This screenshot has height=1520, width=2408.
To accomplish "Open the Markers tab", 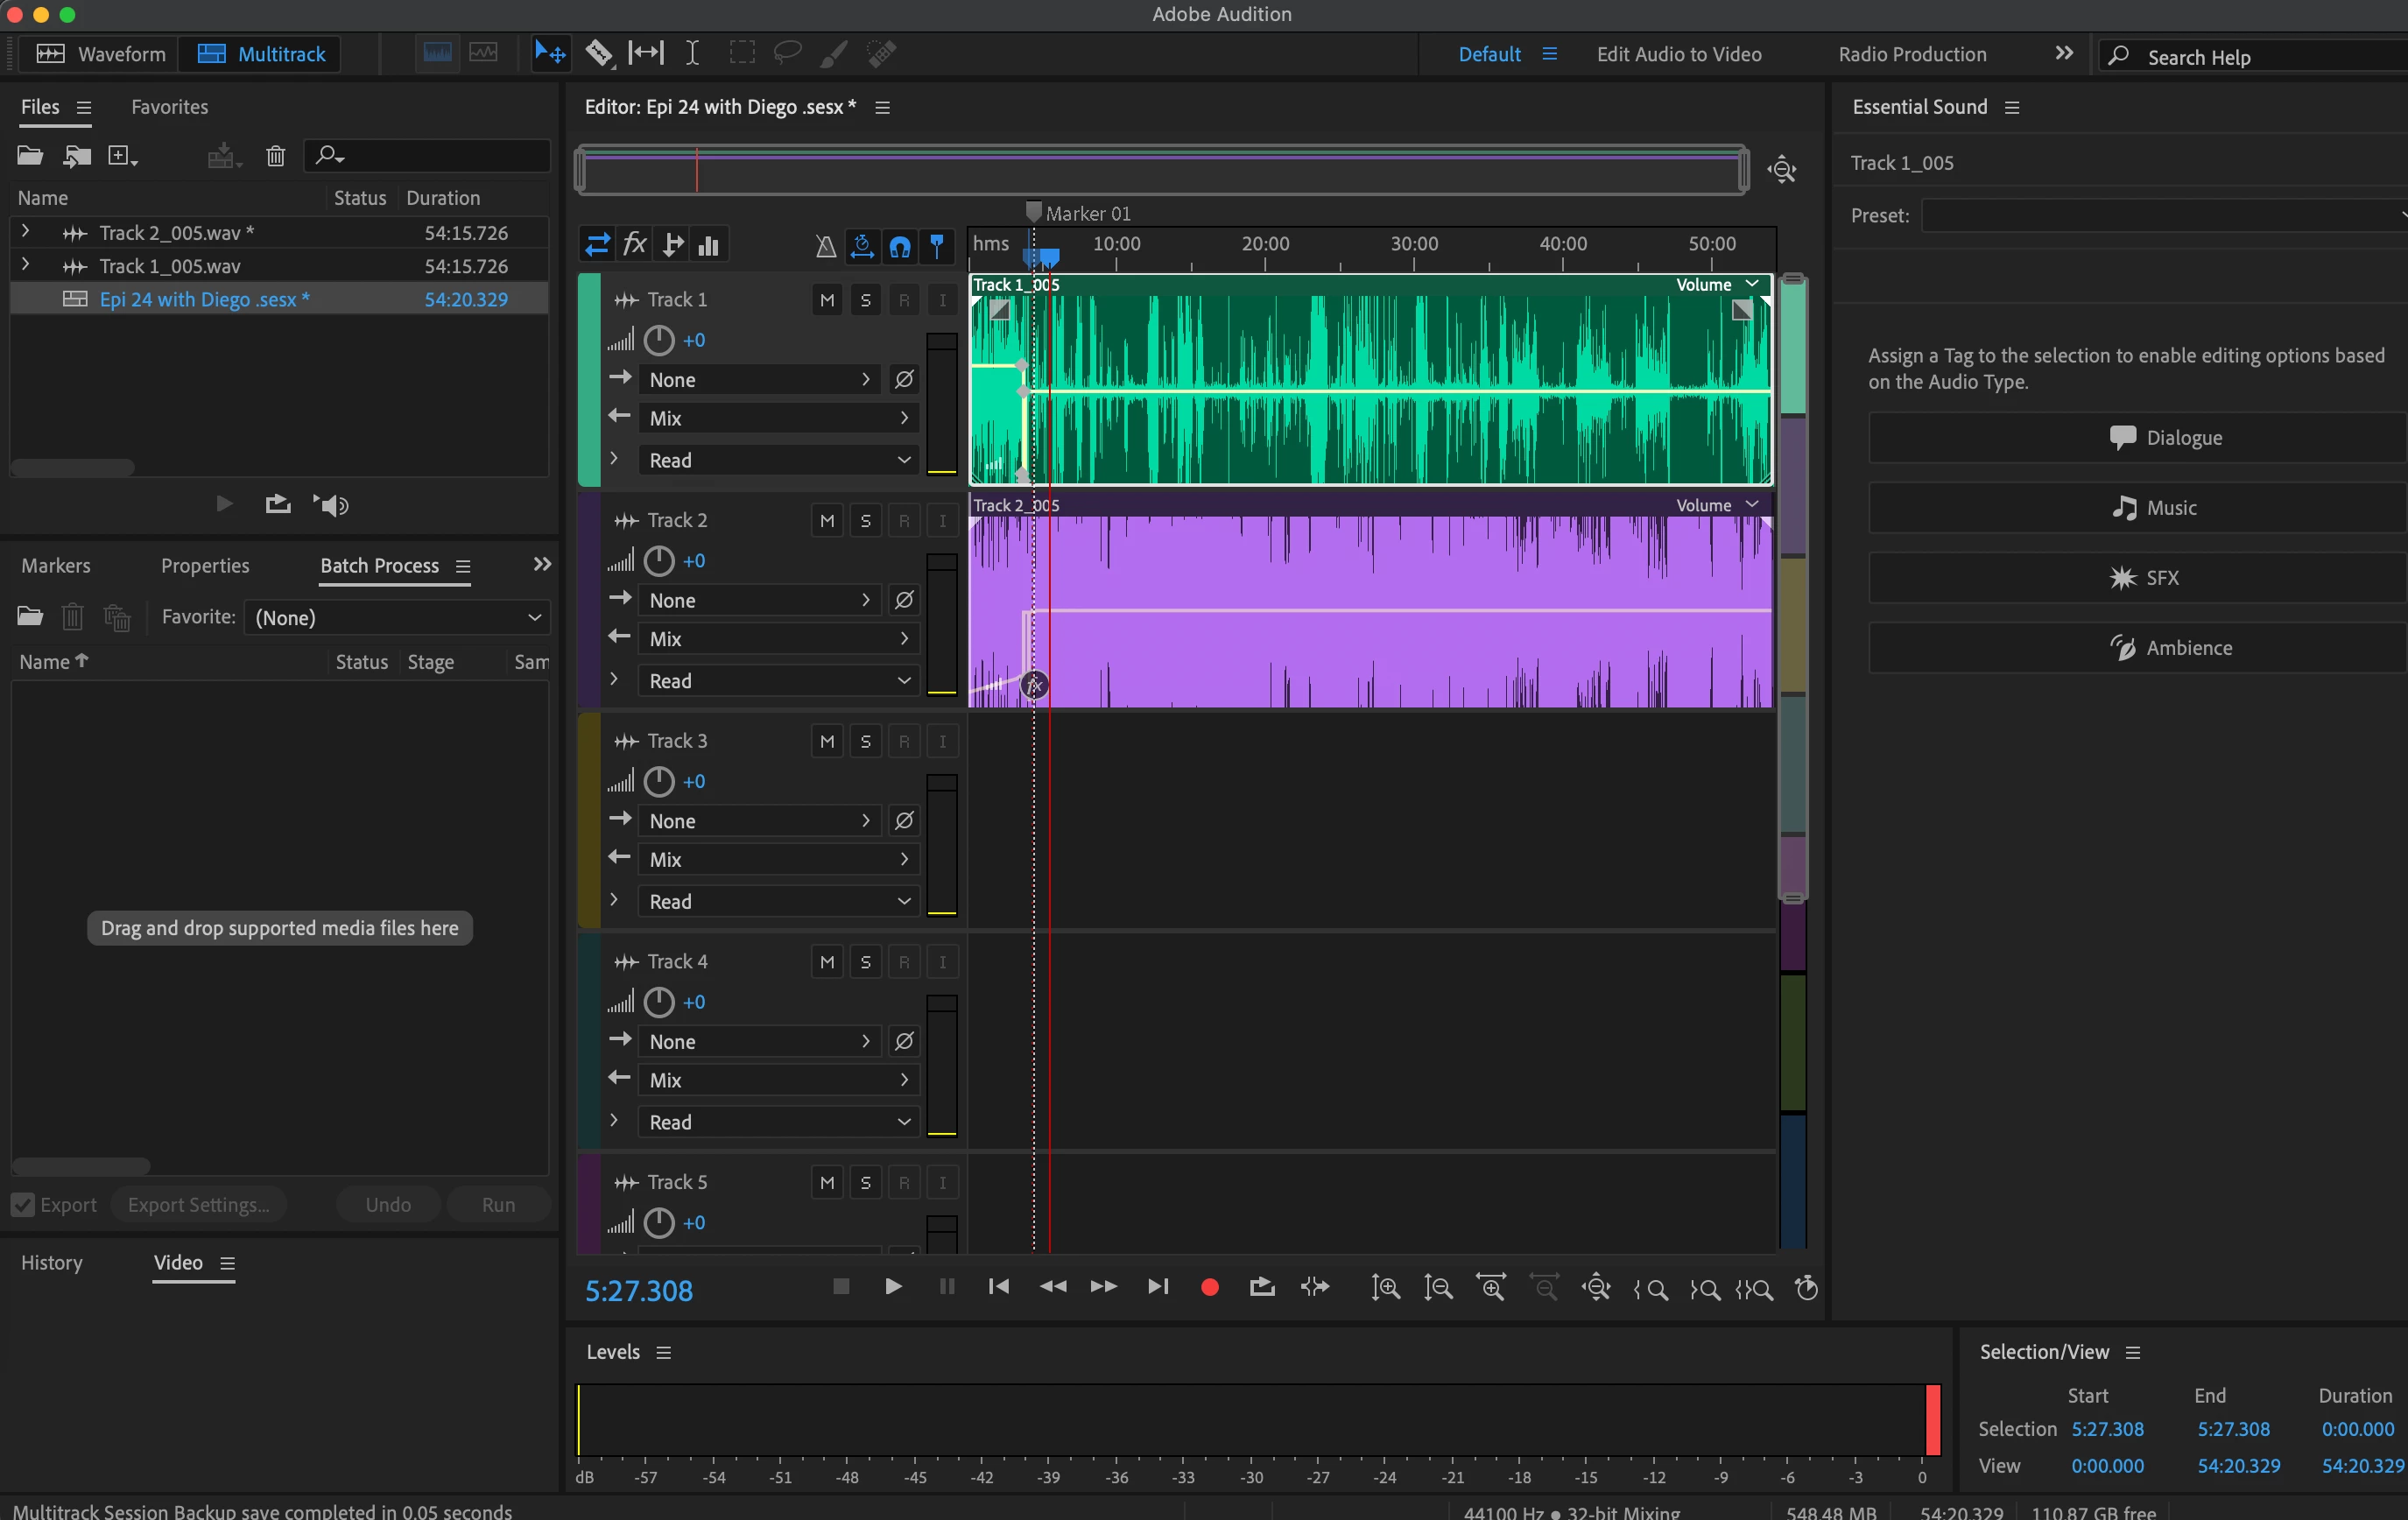I will pos(56,566).
